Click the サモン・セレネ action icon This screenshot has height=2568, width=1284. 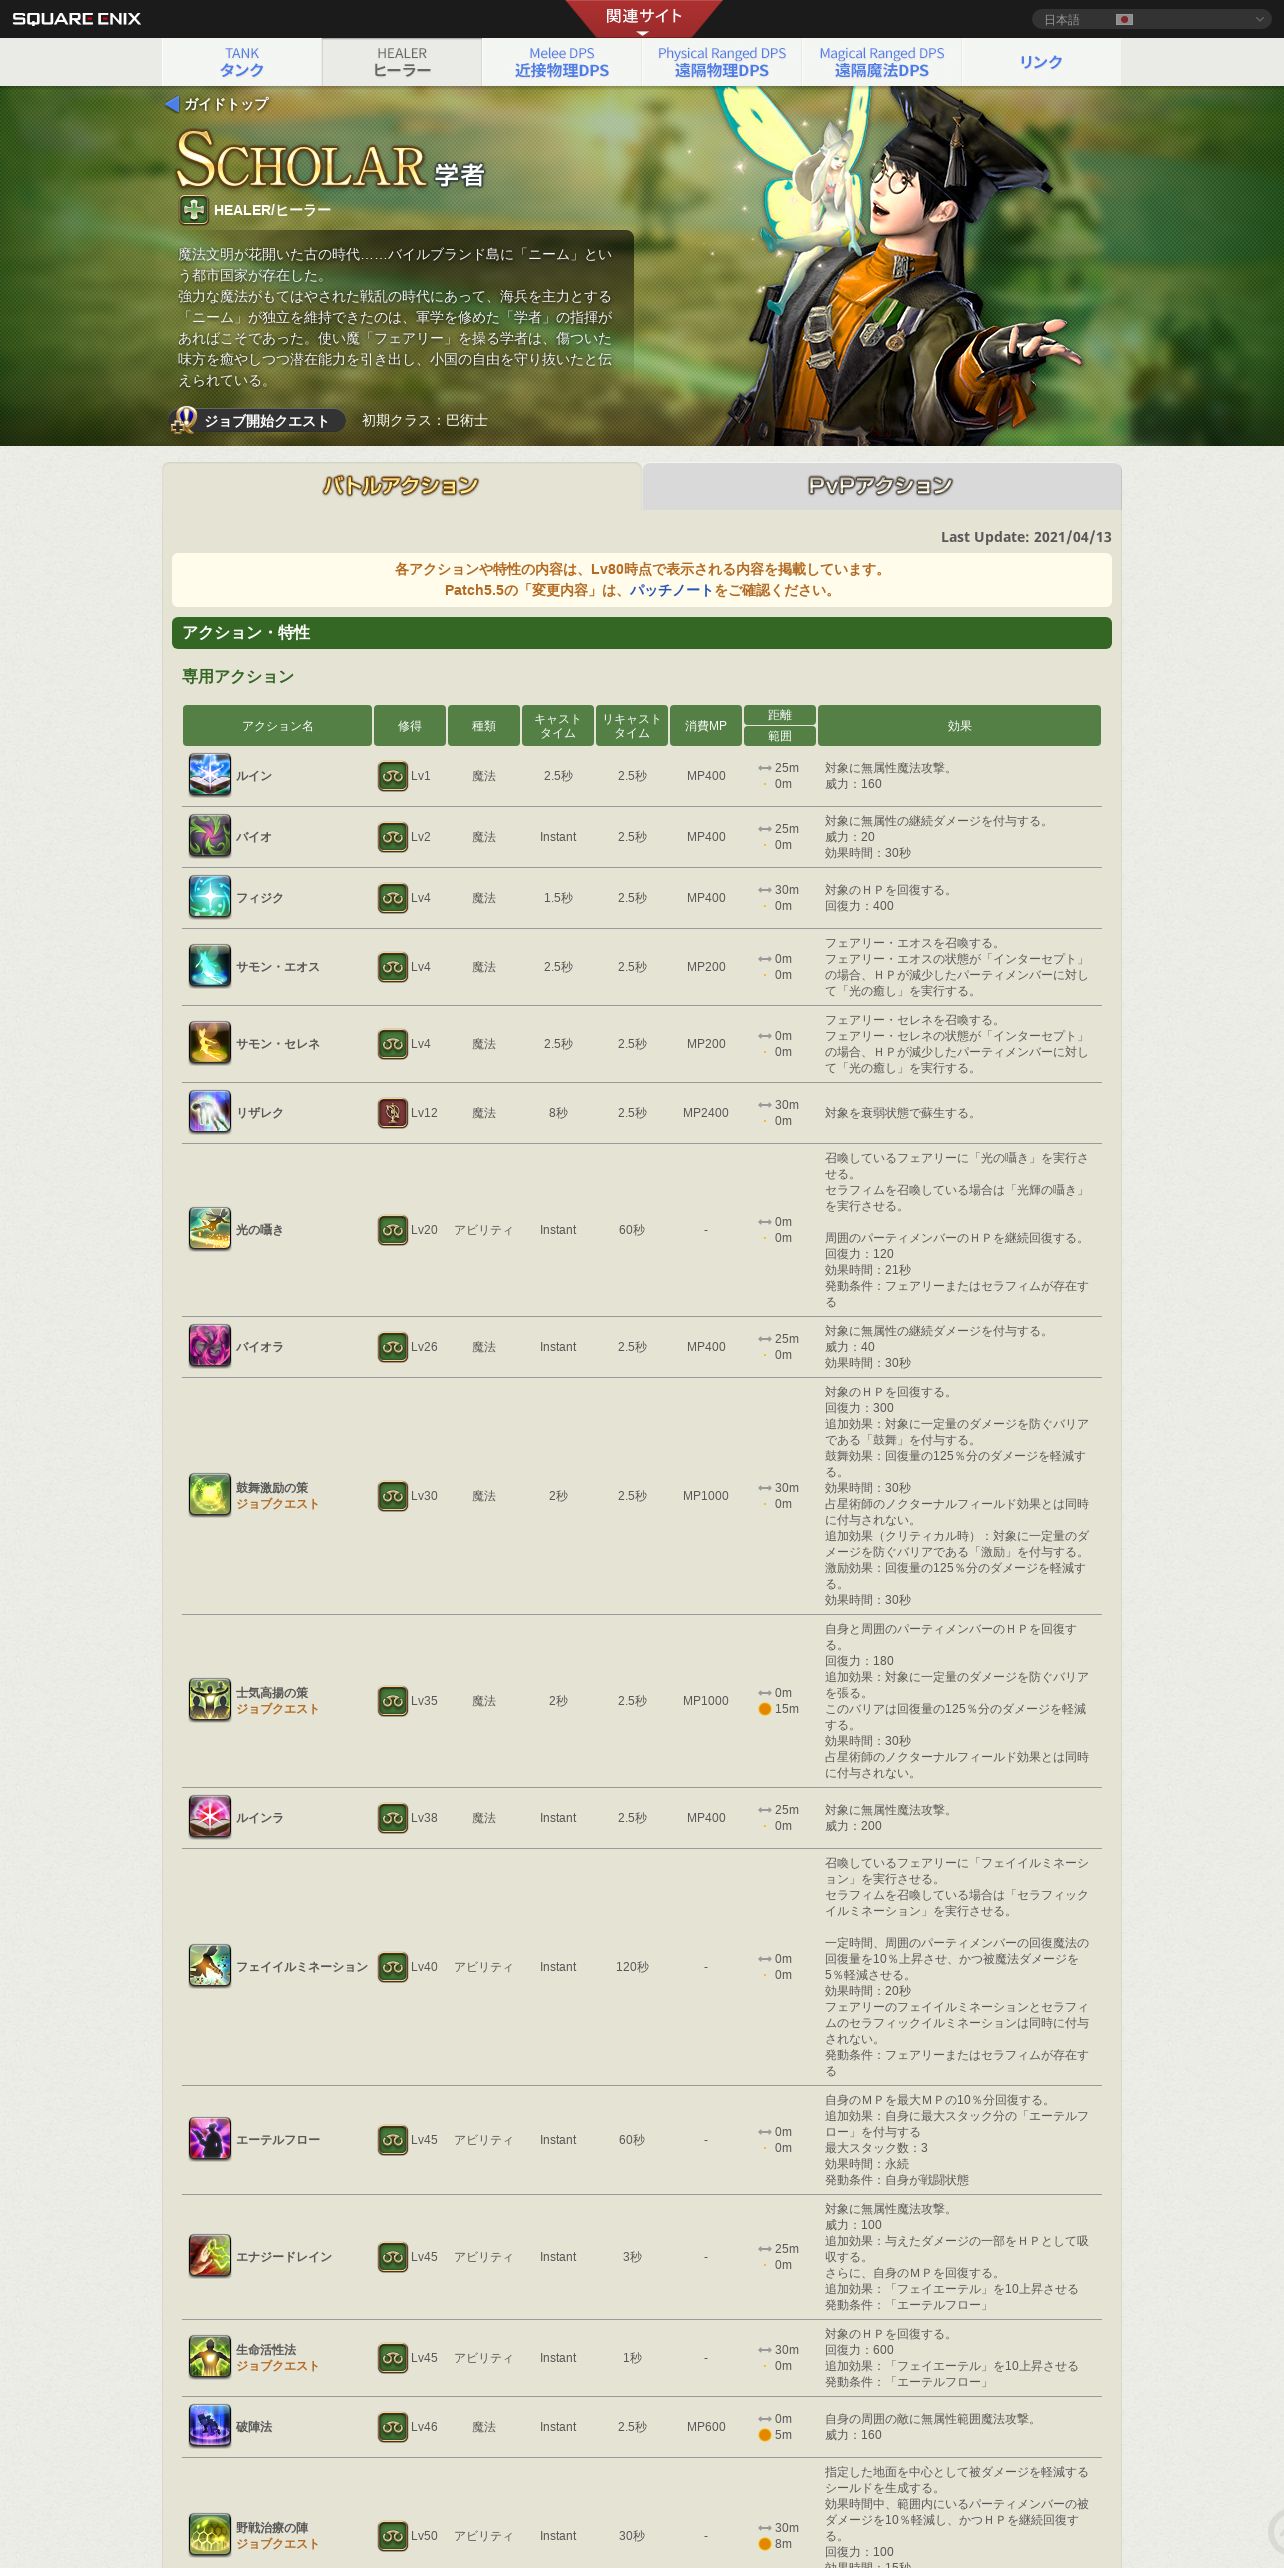click(x=210, y=1044)
